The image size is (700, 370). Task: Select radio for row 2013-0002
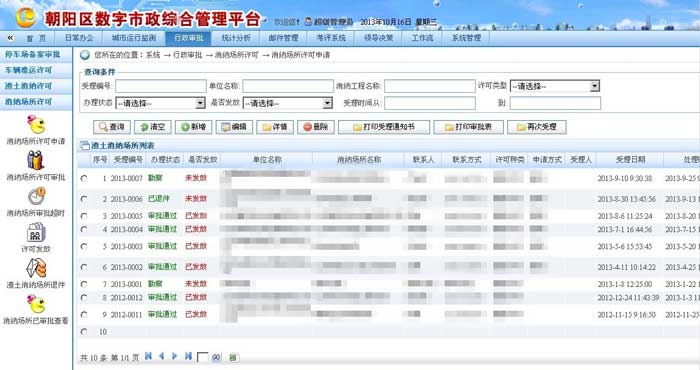coord(84,267)
